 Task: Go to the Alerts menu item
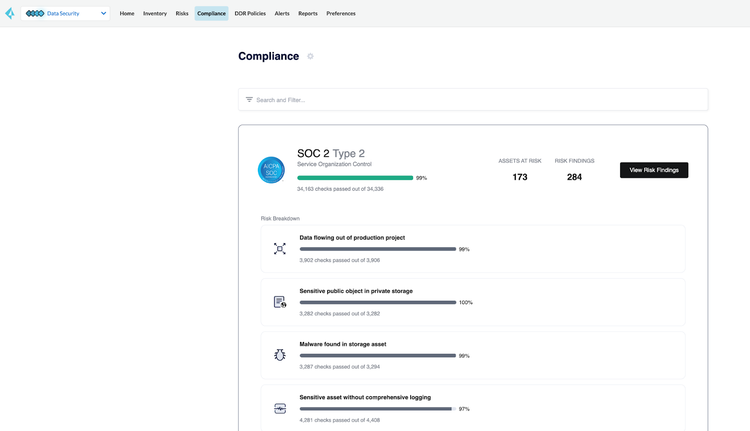(282, 13)
